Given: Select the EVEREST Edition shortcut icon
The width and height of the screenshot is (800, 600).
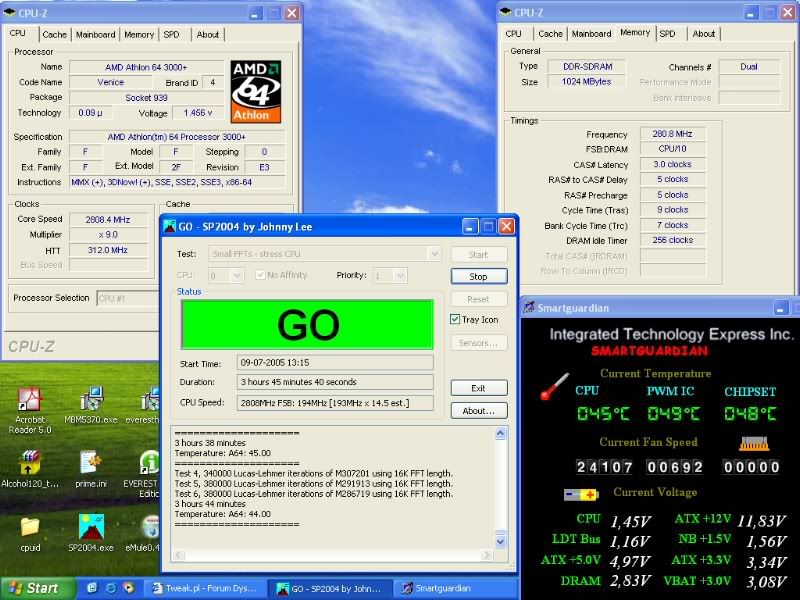Looking at the screenshot, I should [150, 463].
